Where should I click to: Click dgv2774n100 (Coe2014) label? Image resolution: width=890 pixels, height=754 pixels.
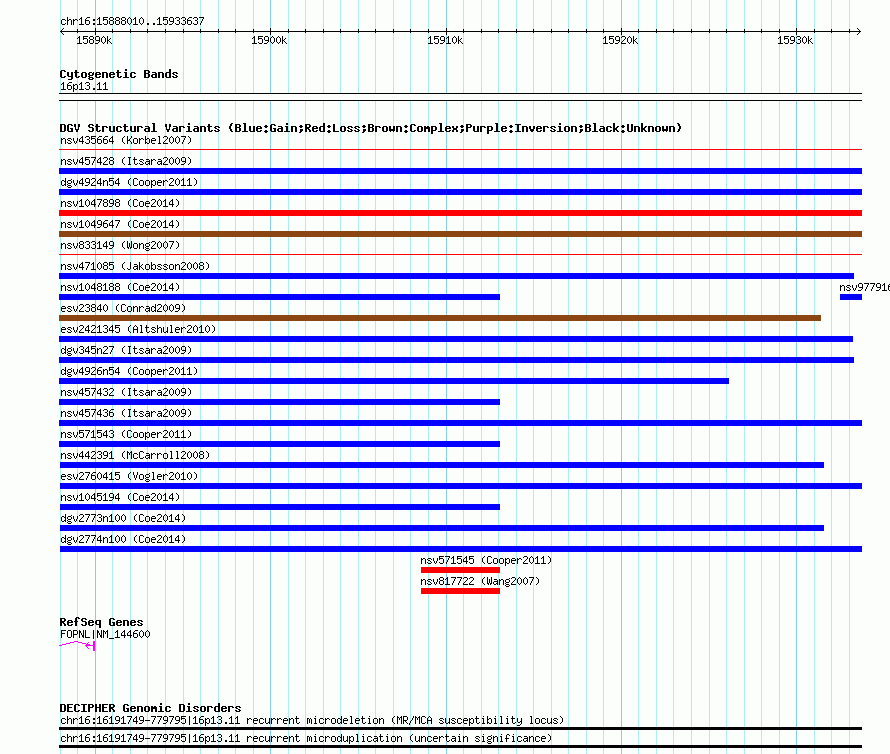point(123,539)
